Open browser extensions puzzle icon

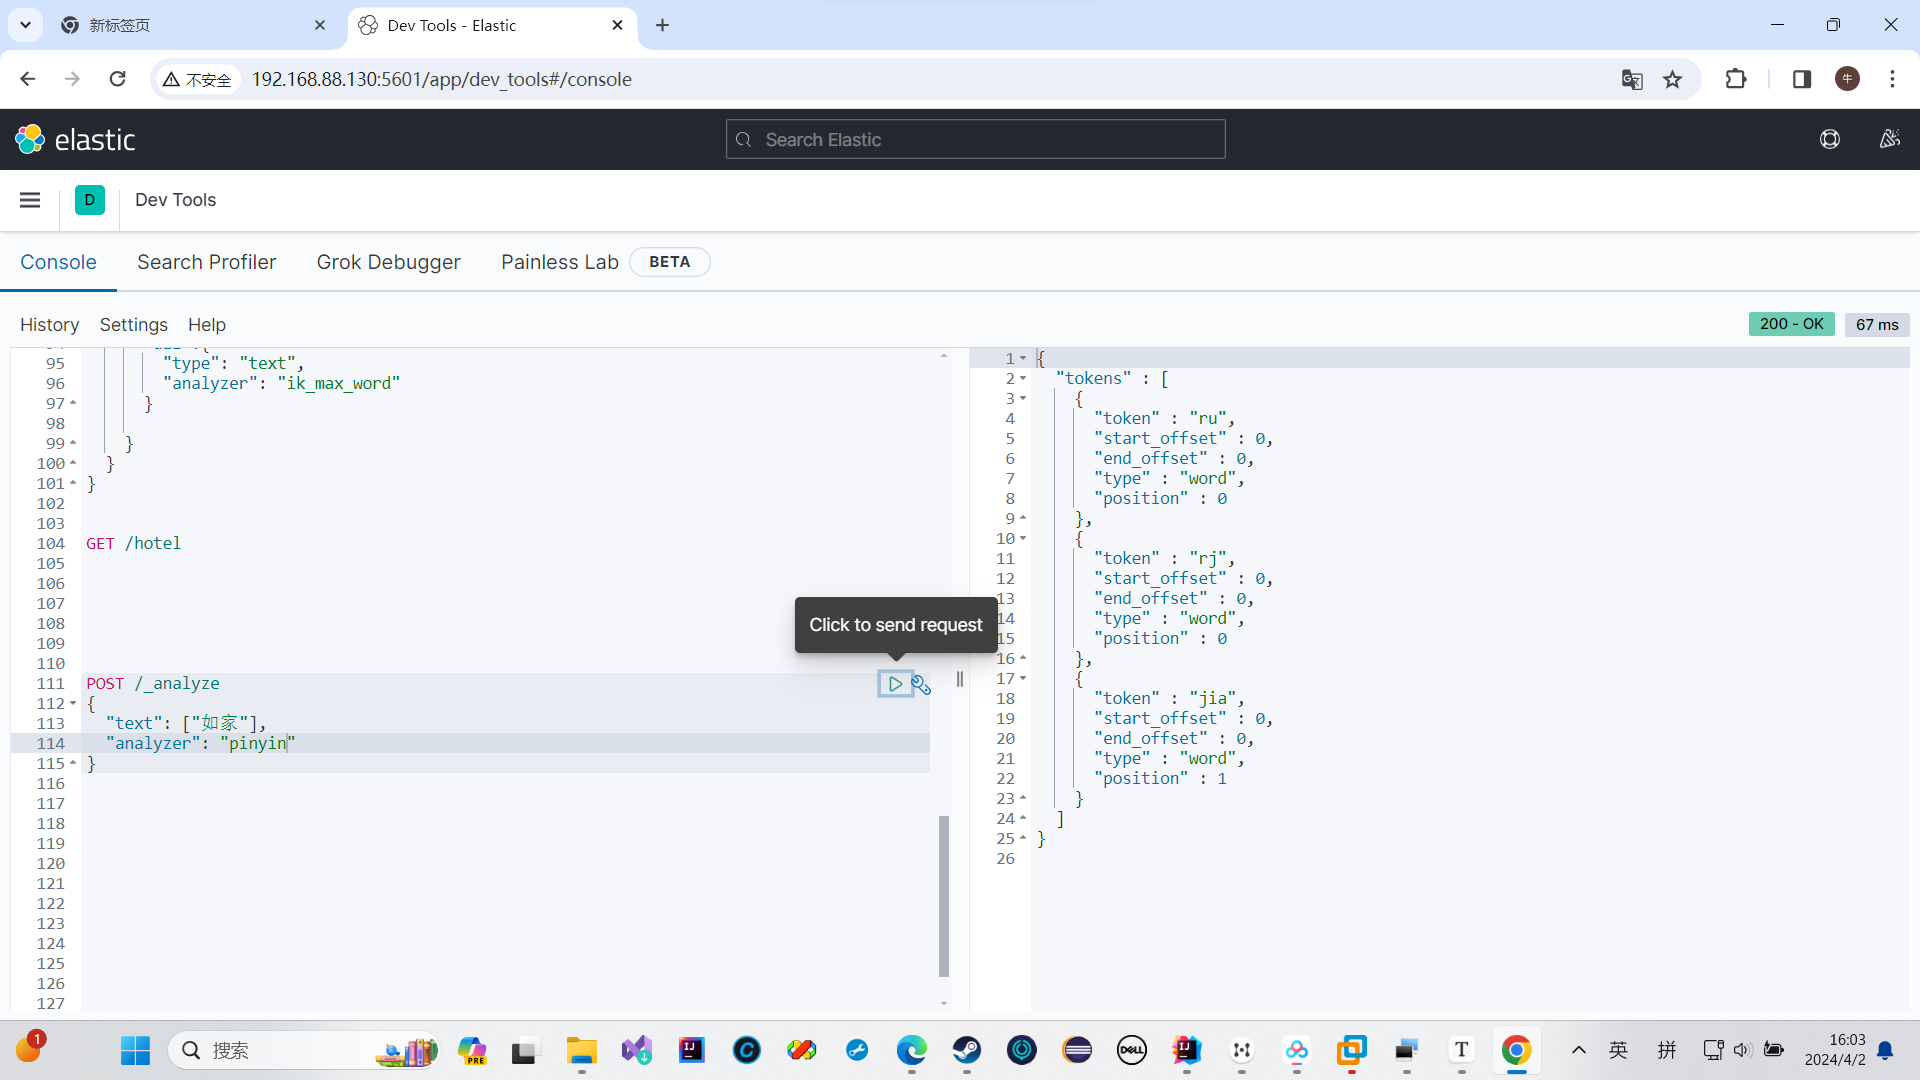coord(1736,80)
